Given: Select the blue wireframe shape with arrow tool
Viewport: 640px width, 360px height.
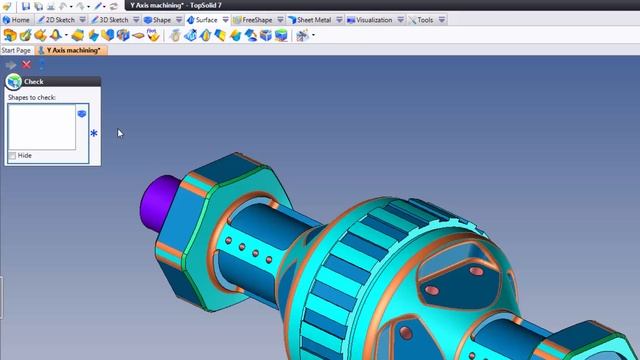Looking at the screenshot, I should [190, 36].
